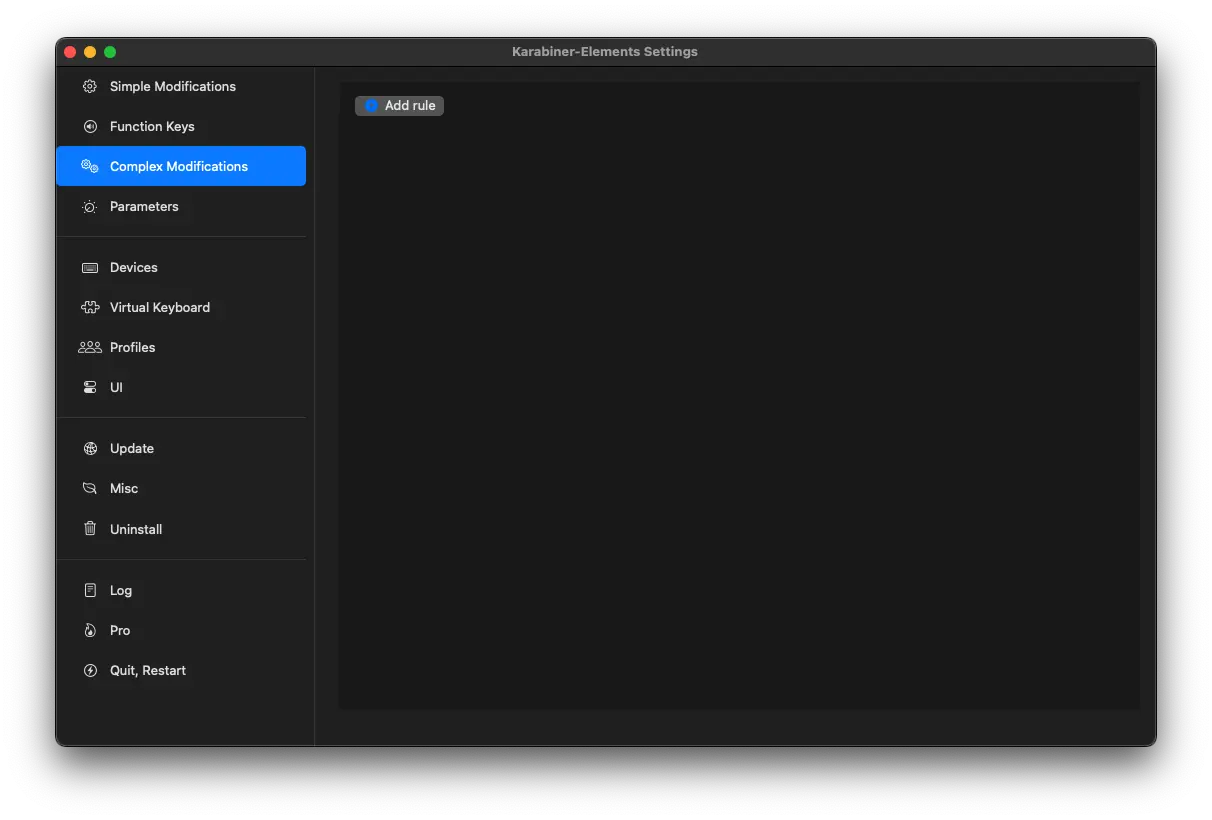Image resolution: width=1212 pixels, height=820 pixels.
Task: Click the Add rule button text
Action: (410, 106)
